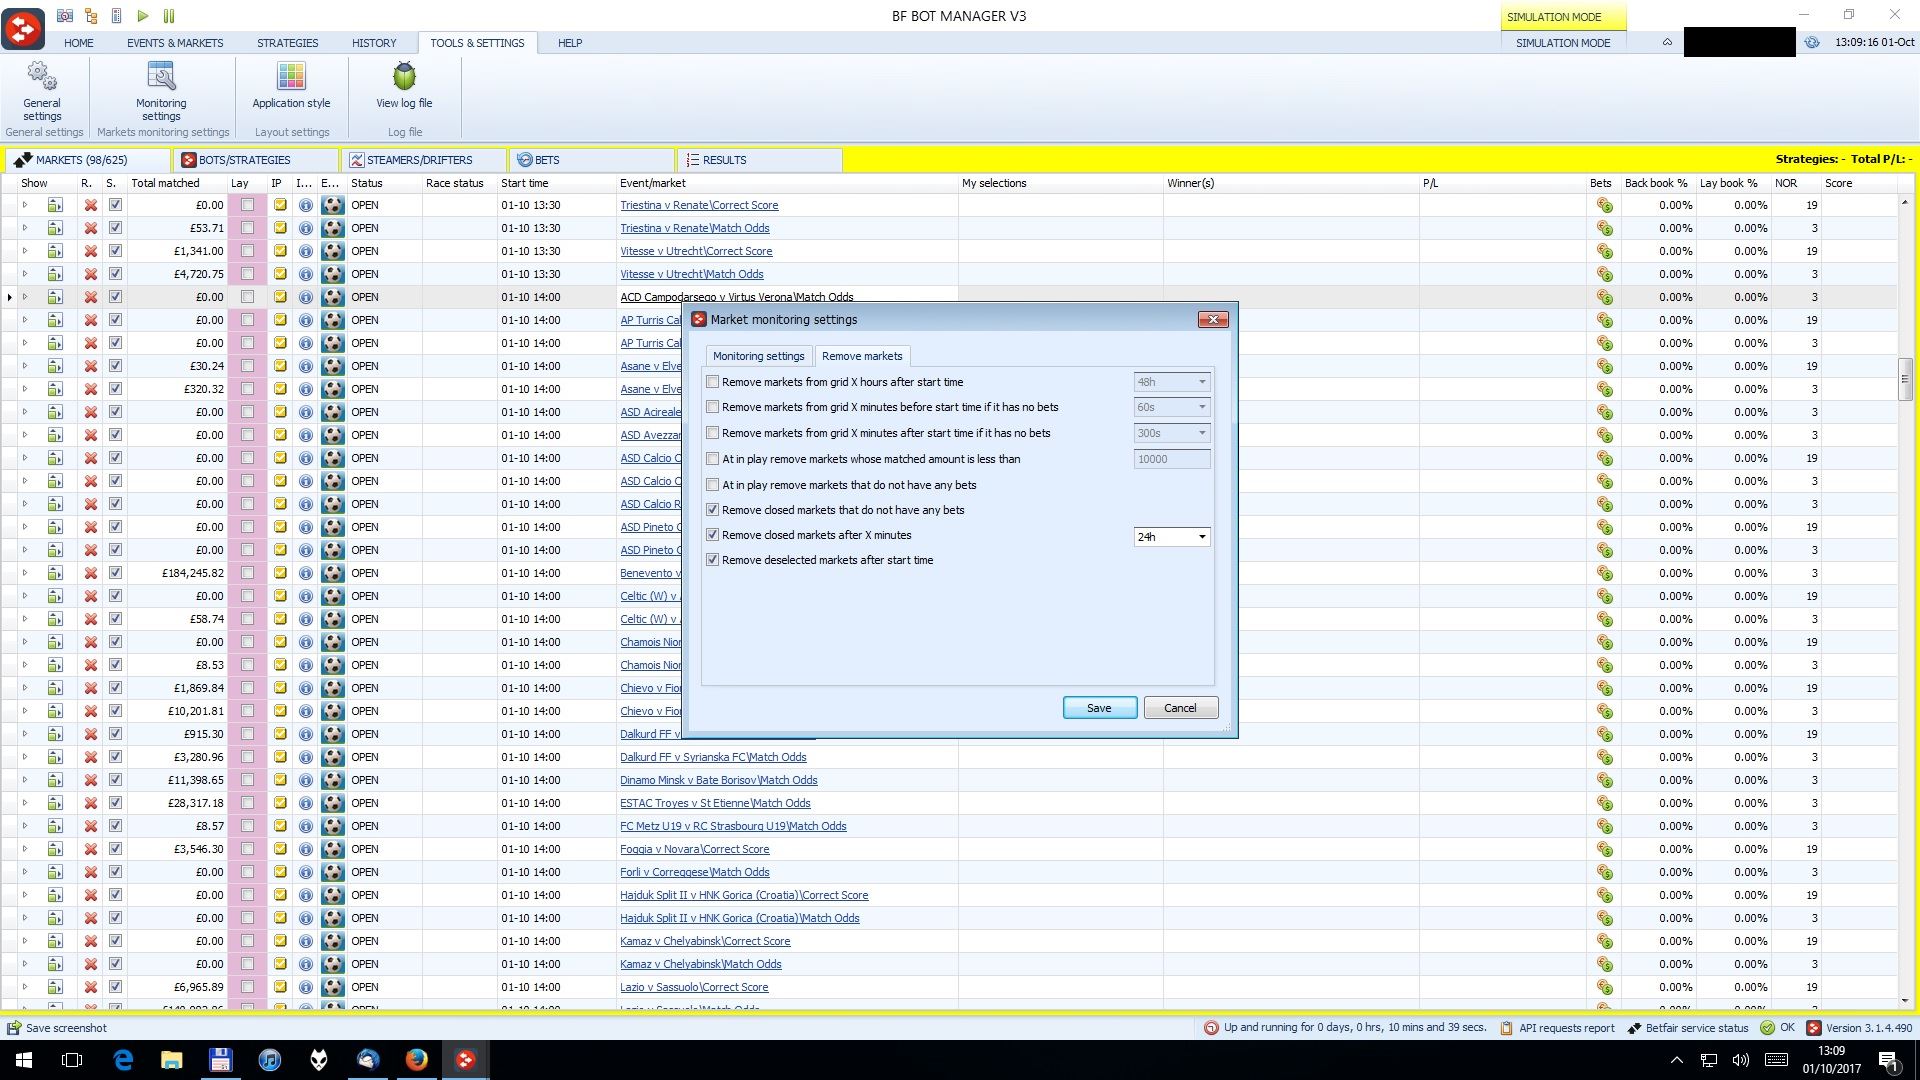Open the Foggia v Novara\Correct Score link
Screen dimensions: 1920x1080
click(x=694, y=849)
